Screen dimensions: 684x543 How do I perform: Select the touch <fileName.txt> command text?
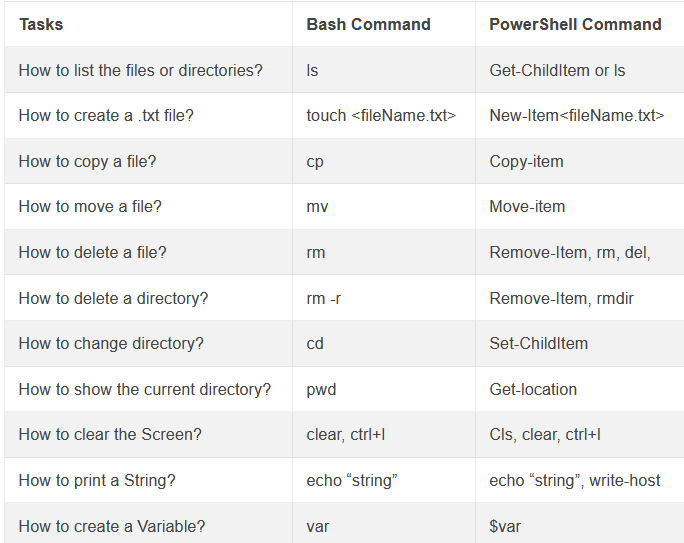381,116
